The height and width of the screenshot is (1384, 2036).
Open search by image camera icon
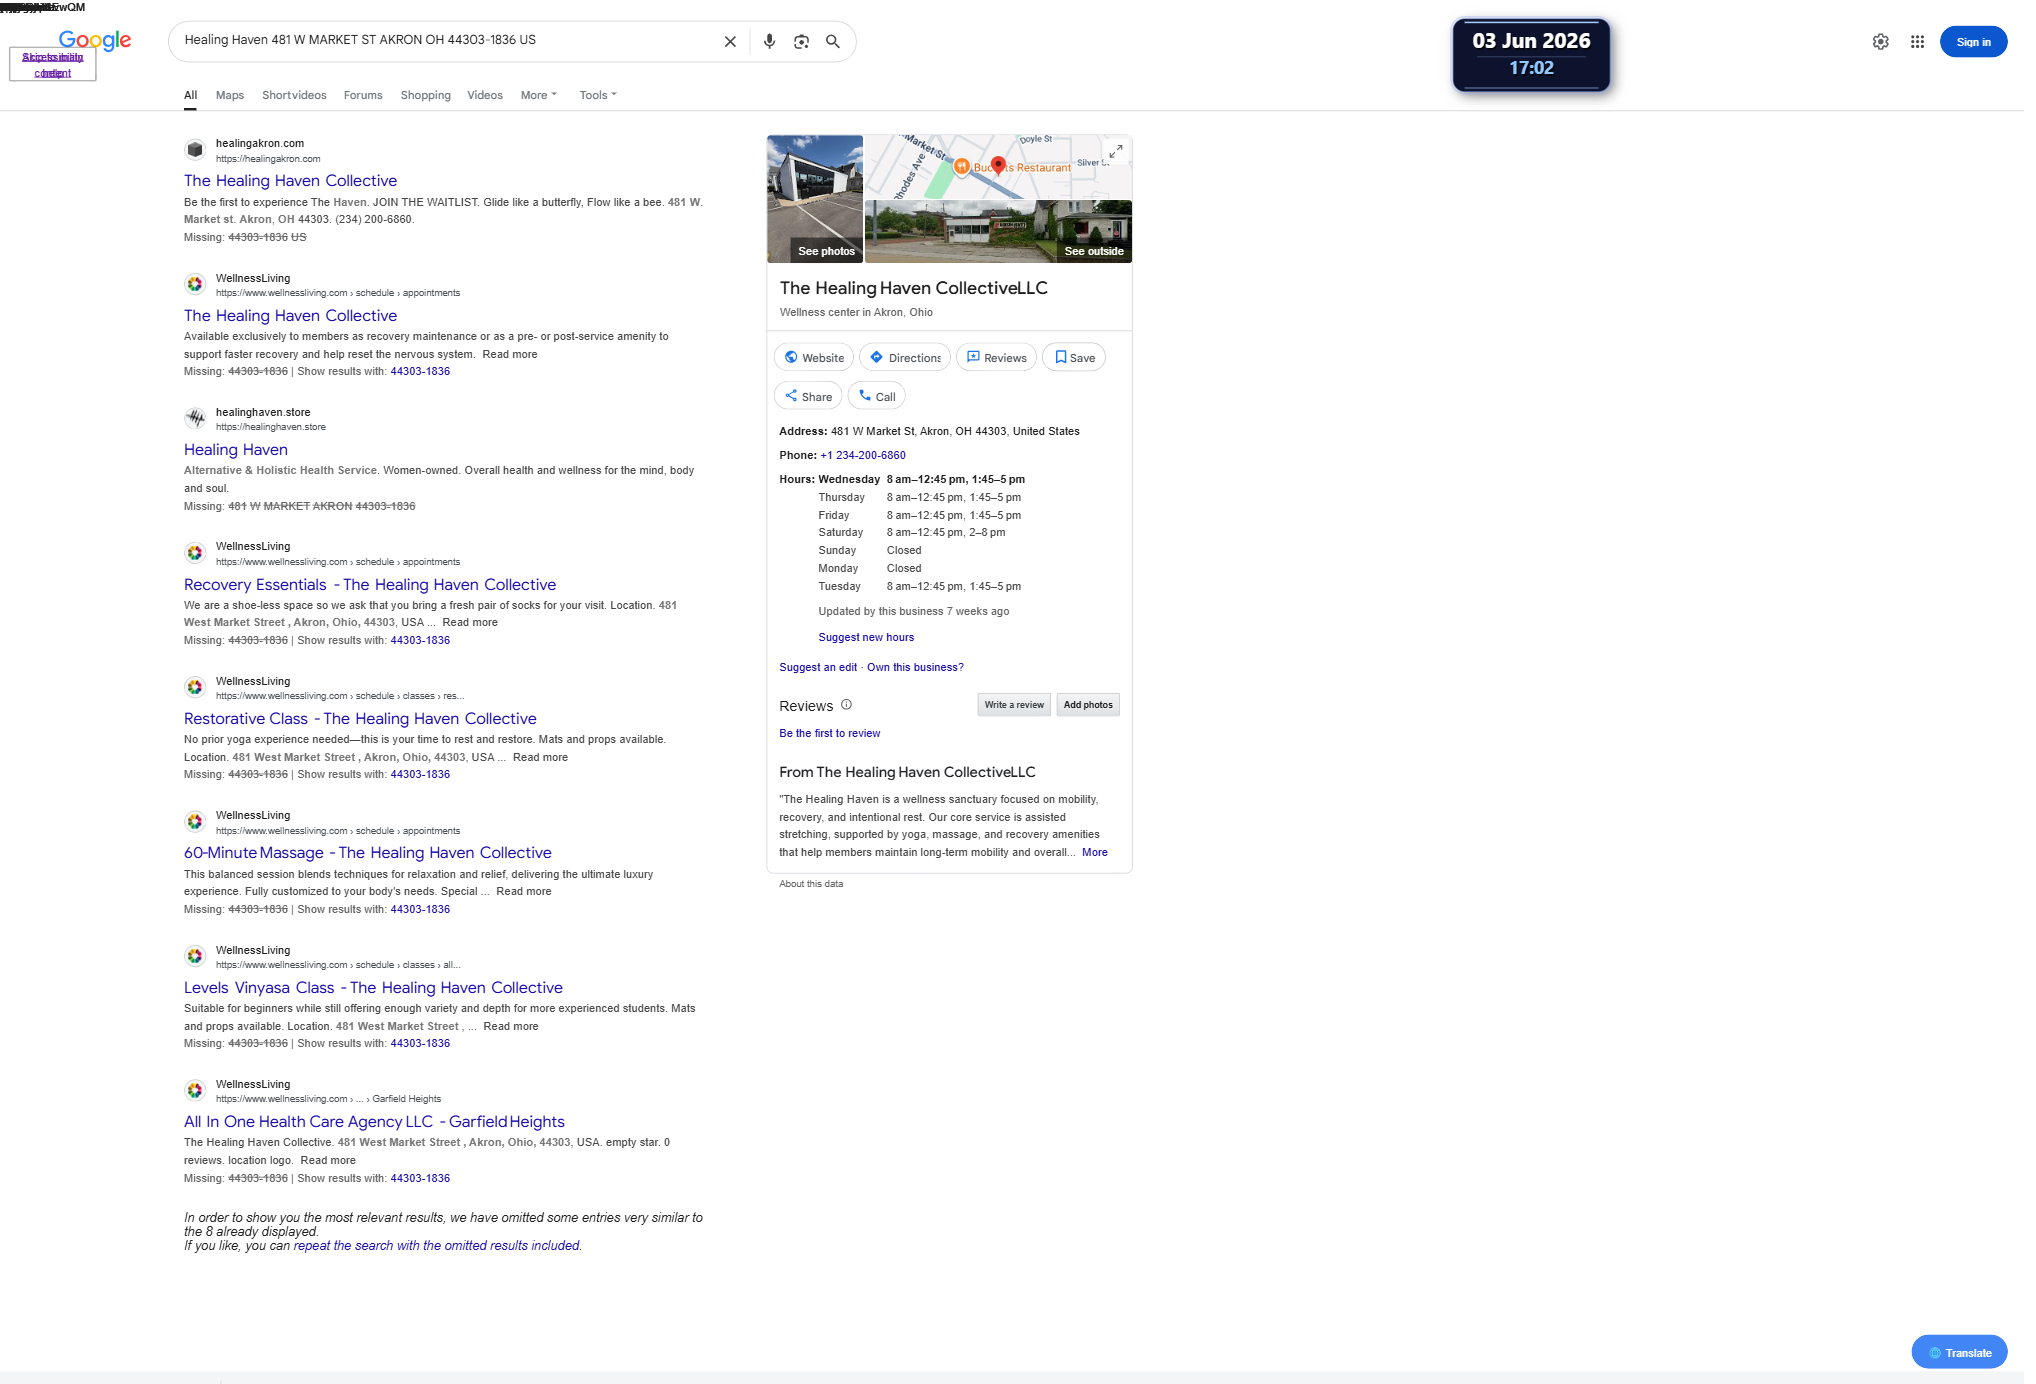pos(801,42)
